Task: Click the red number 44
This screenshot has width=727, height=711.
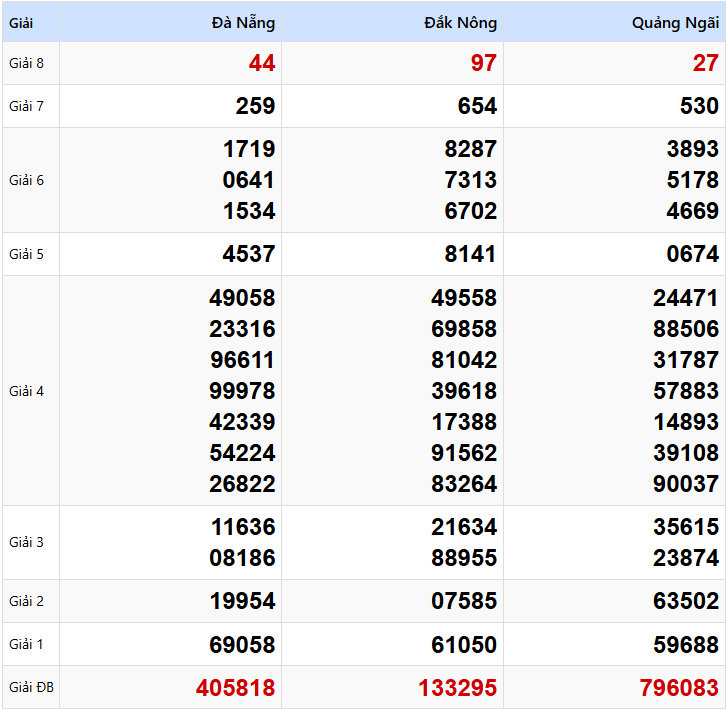Action: click(x=262, y=63)
